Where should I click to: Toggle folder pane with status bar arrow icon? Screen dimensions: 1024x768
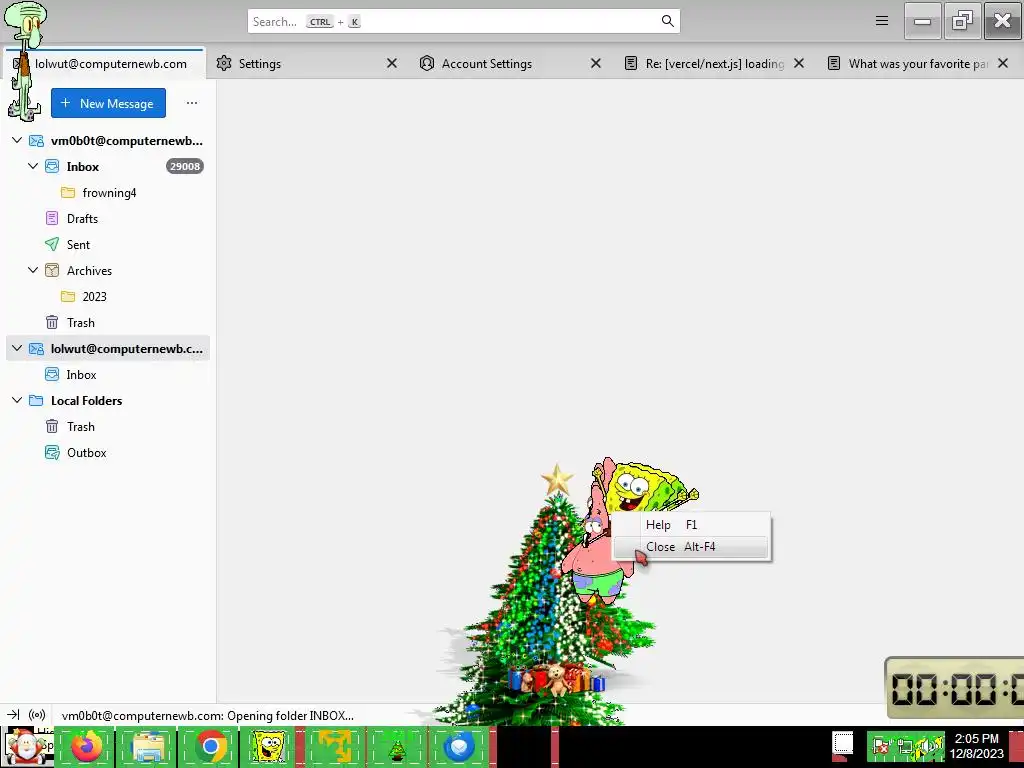(13, 715)
